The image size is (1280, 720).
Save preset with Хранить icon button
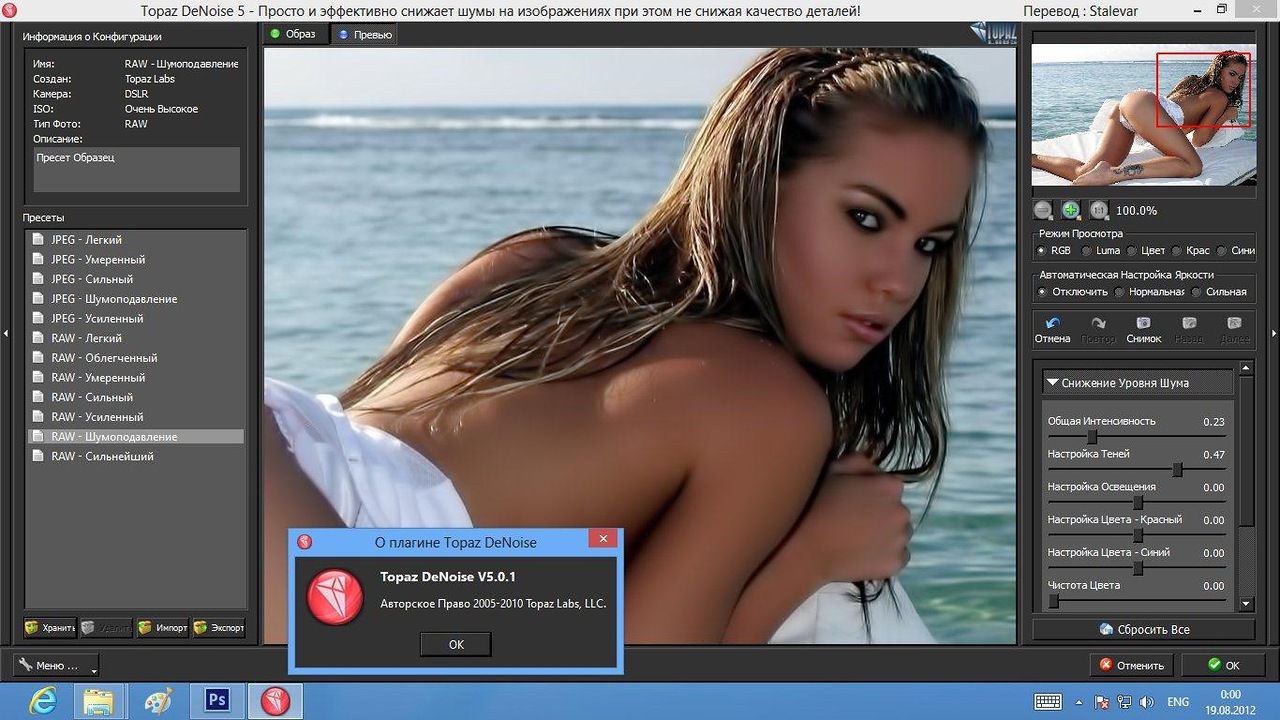tap(51, 628)
